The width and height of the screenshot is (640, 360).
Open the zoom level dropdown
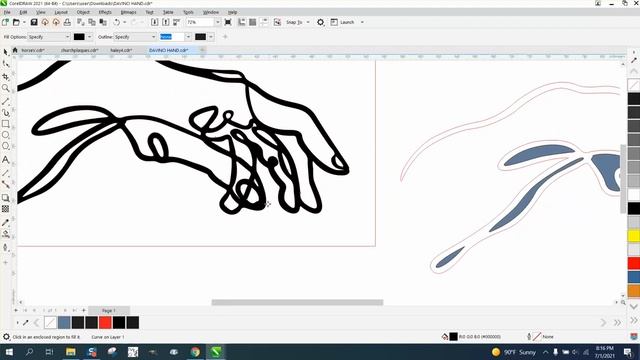point(218,22)
